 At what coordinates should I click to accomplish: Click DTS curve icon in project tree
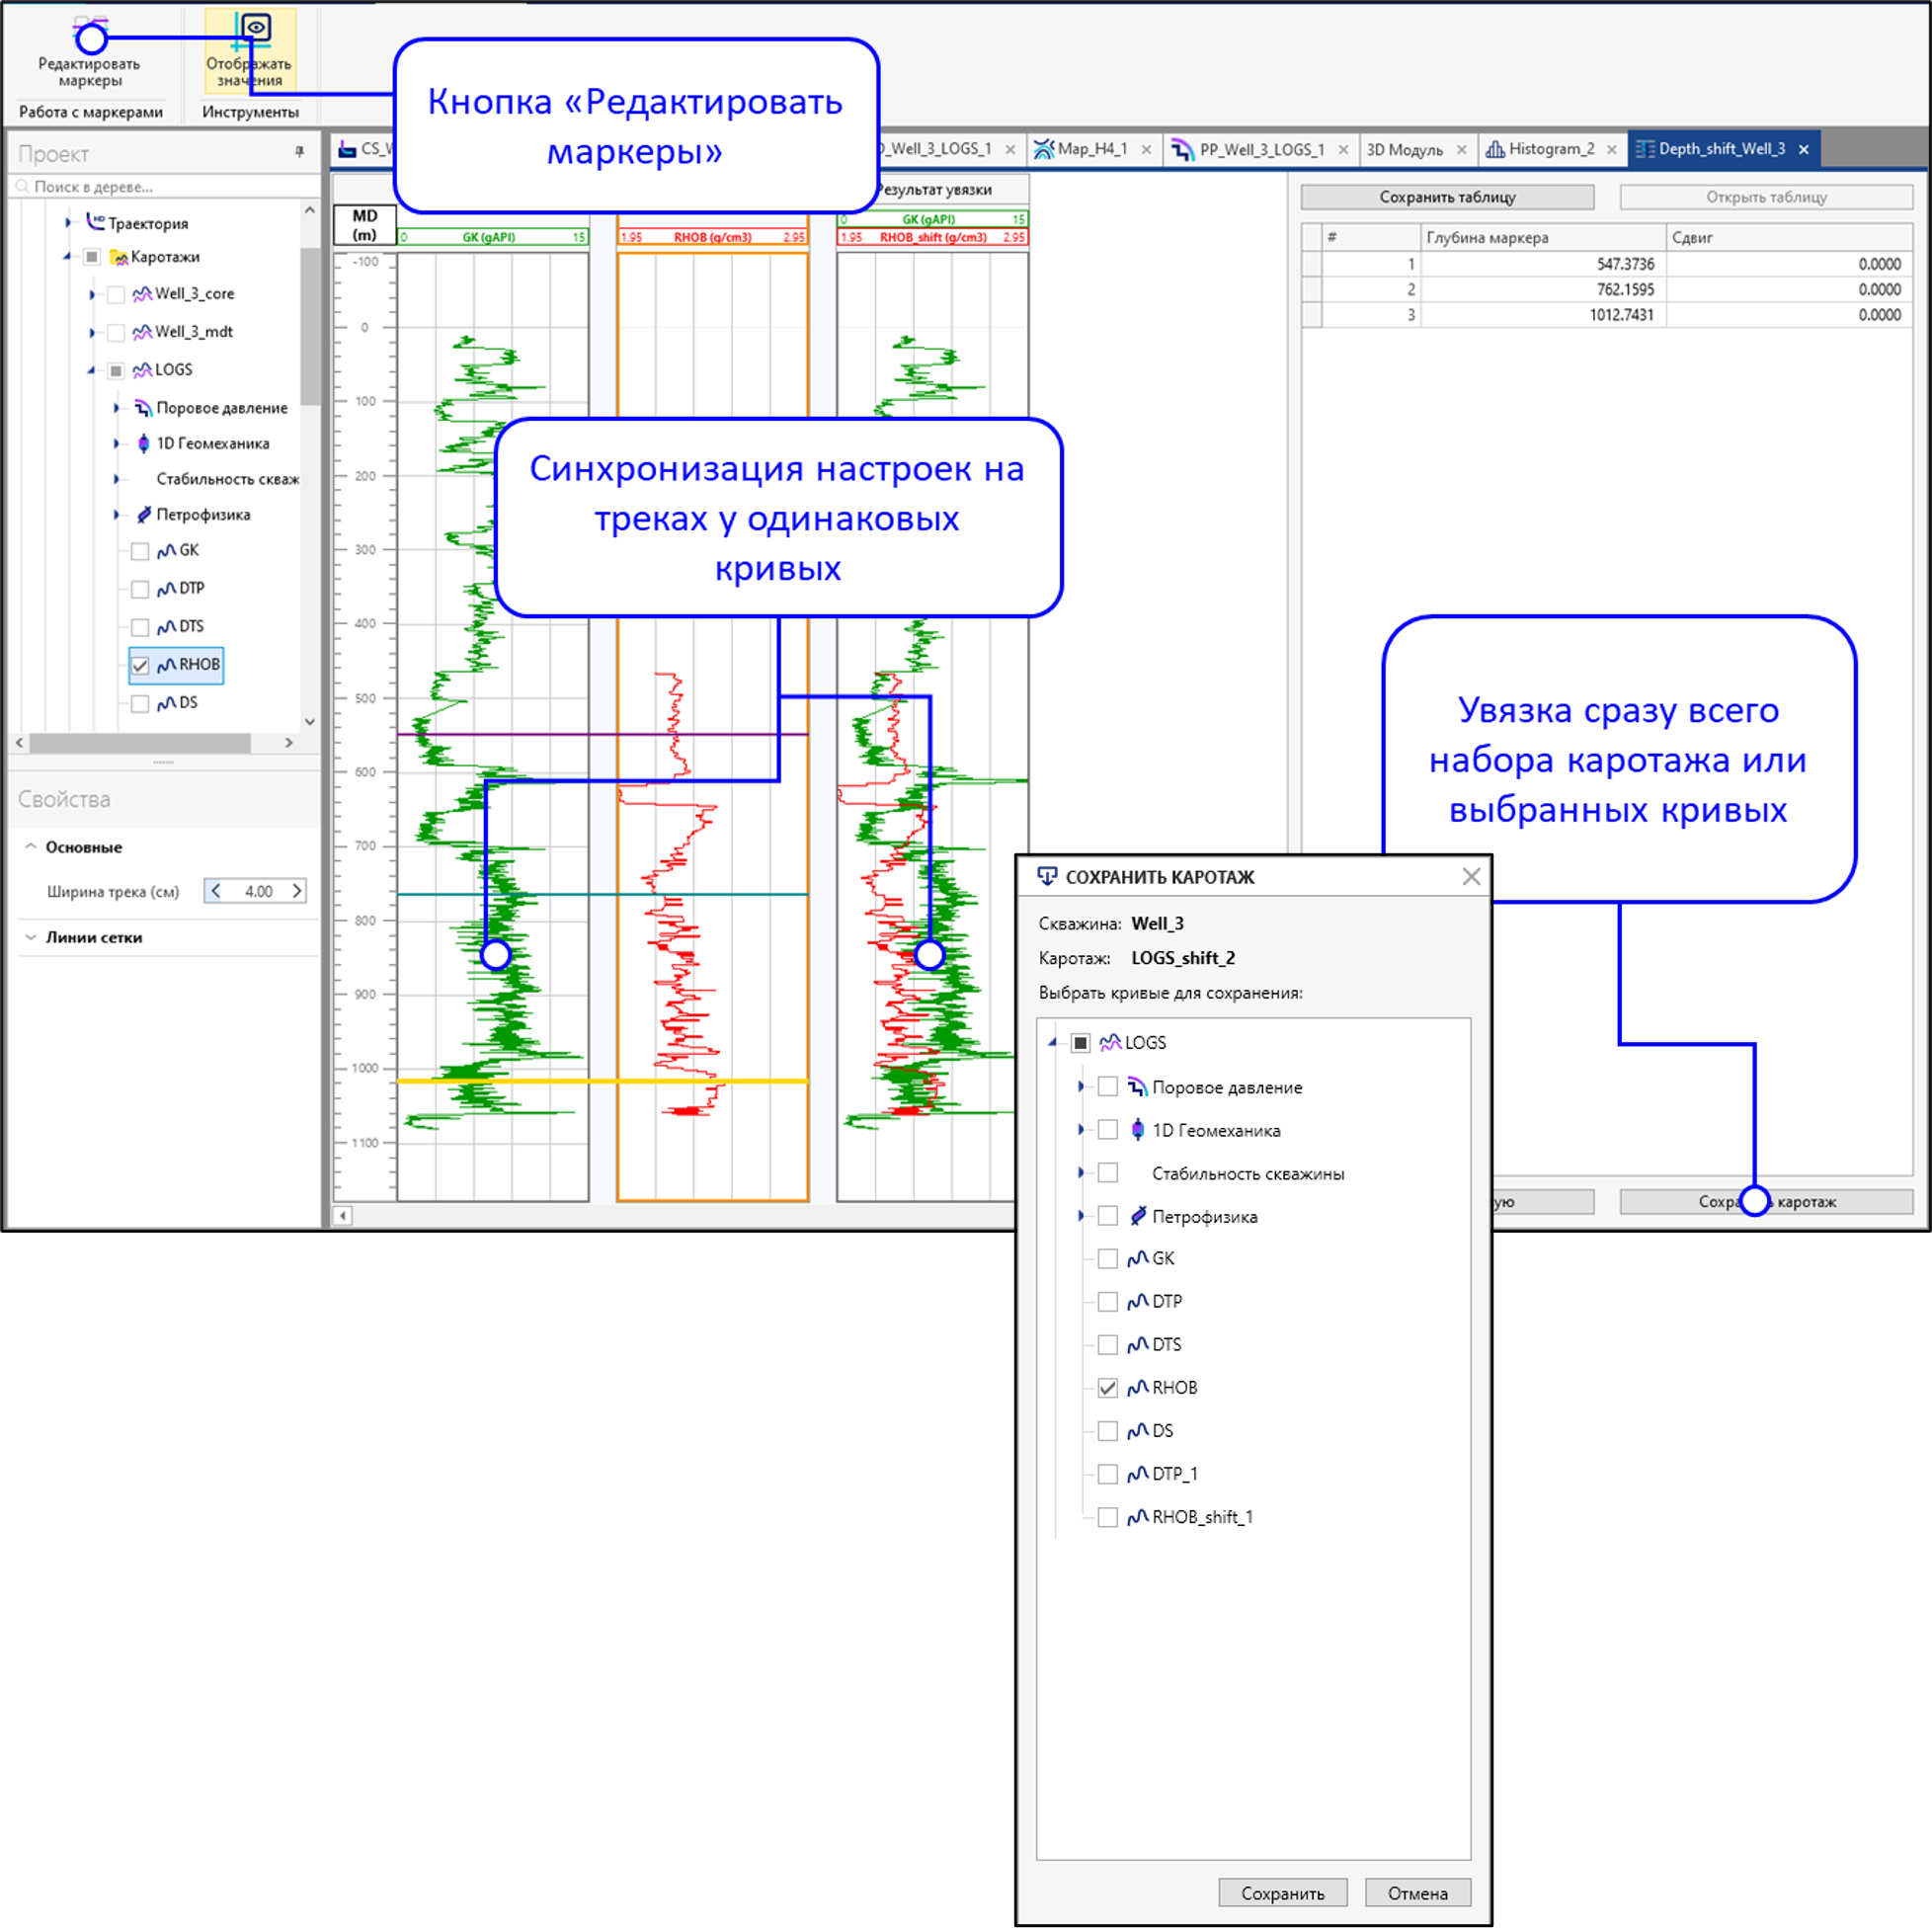coord(166,627)
